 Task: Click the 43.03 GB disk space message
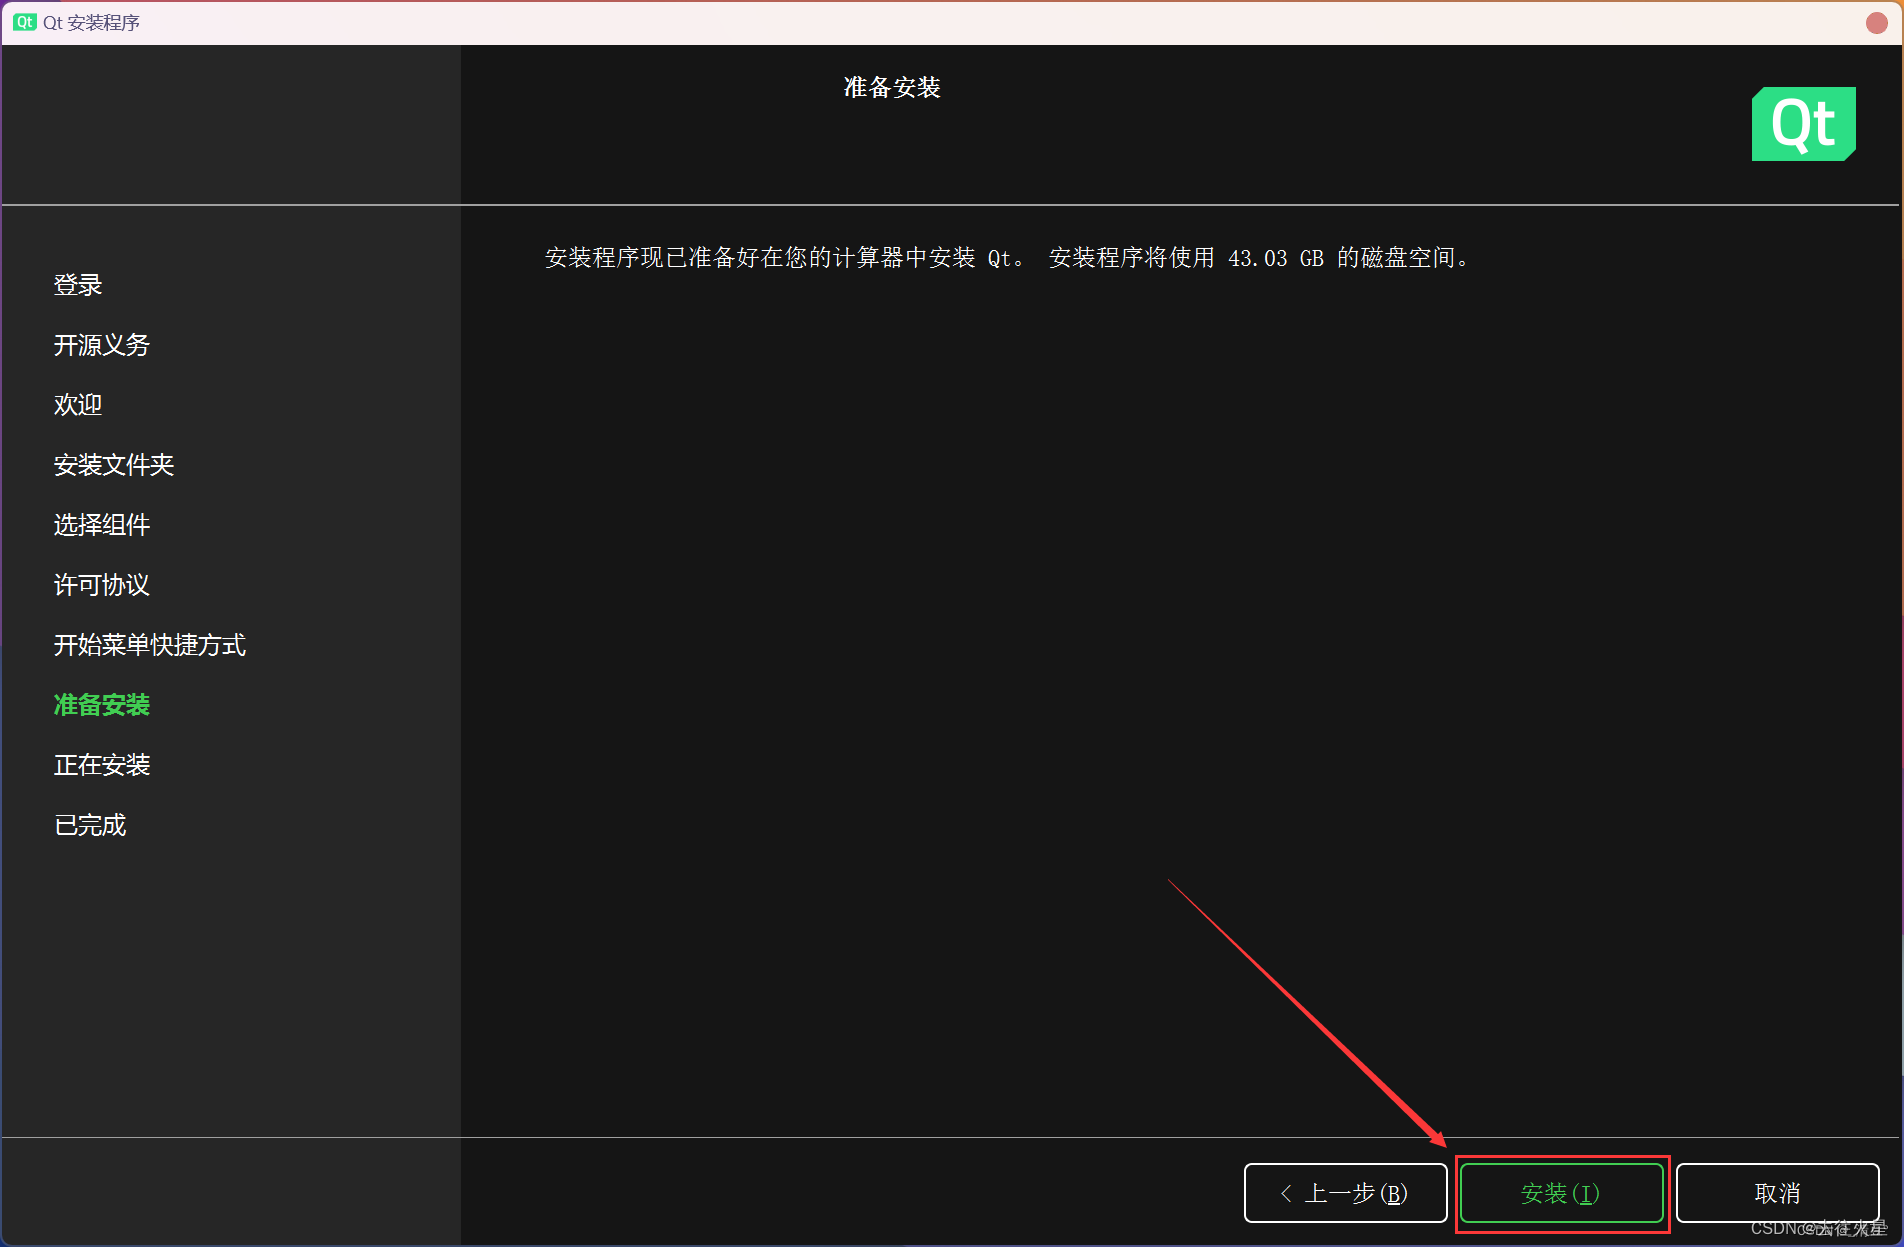[x=1009, y=258]
